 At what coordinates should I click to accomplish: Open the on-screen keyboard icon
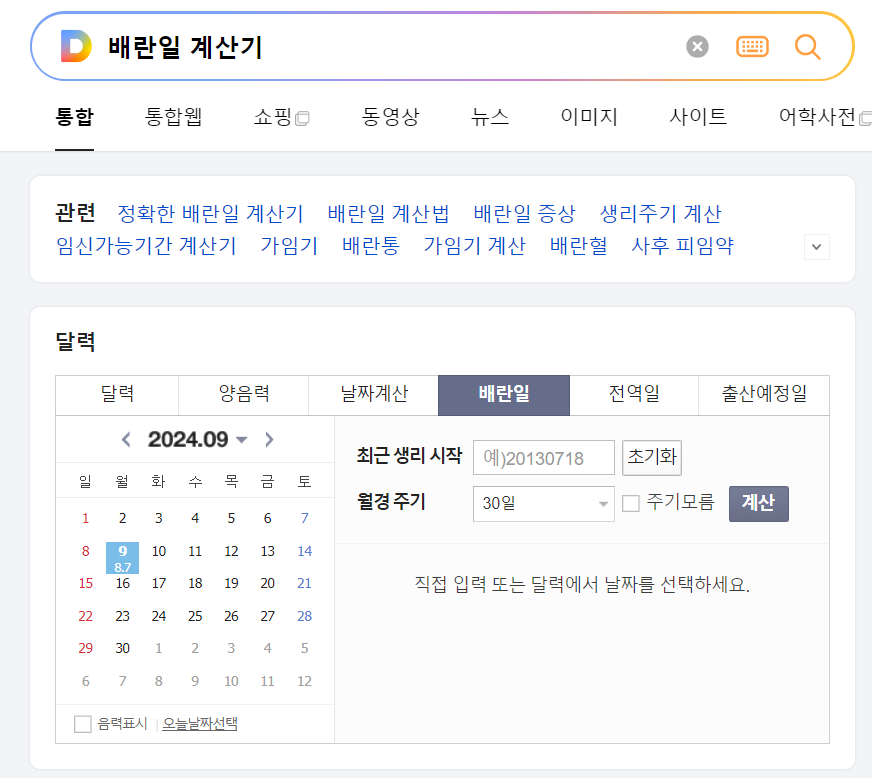753,46
